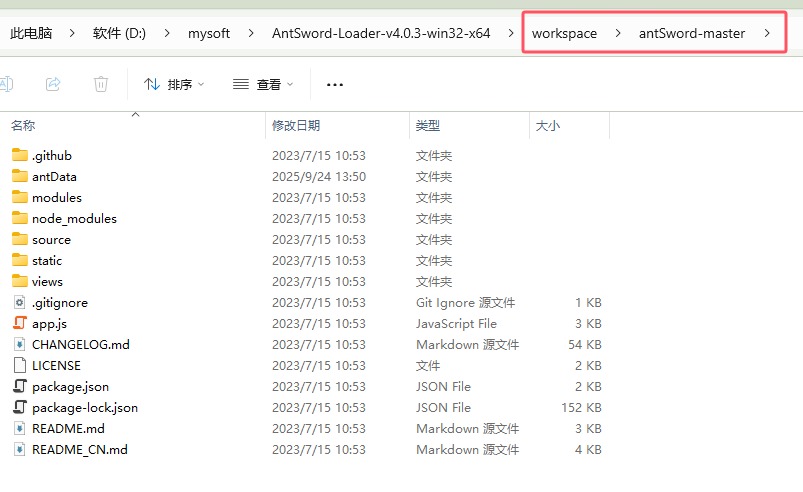The image size is (803, 492).
Task: Sort by 名称 column header
Action: [x=23, y=125]
